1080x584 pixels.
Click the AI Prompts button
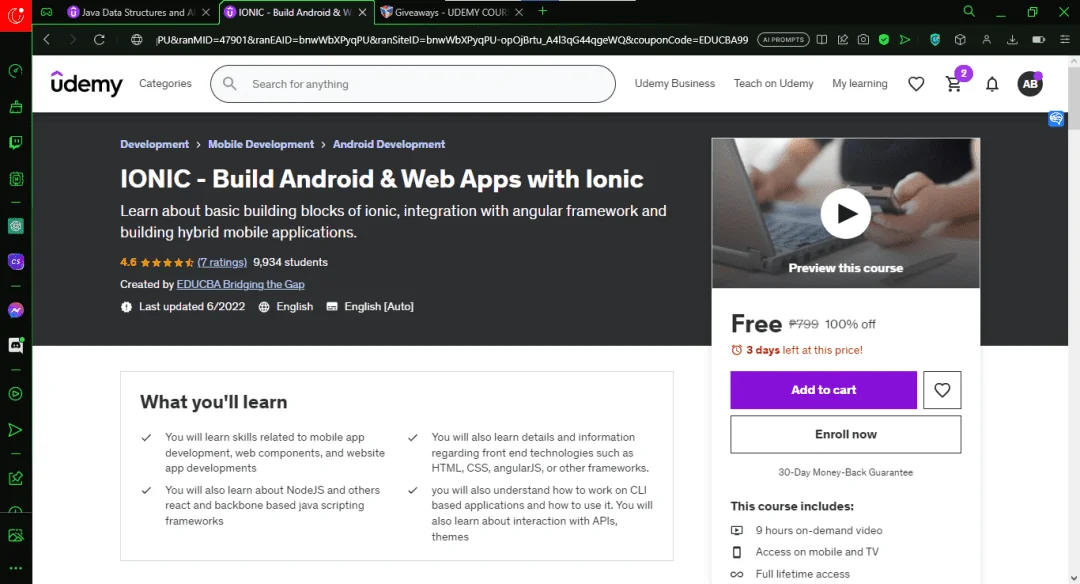click(782, 40)
